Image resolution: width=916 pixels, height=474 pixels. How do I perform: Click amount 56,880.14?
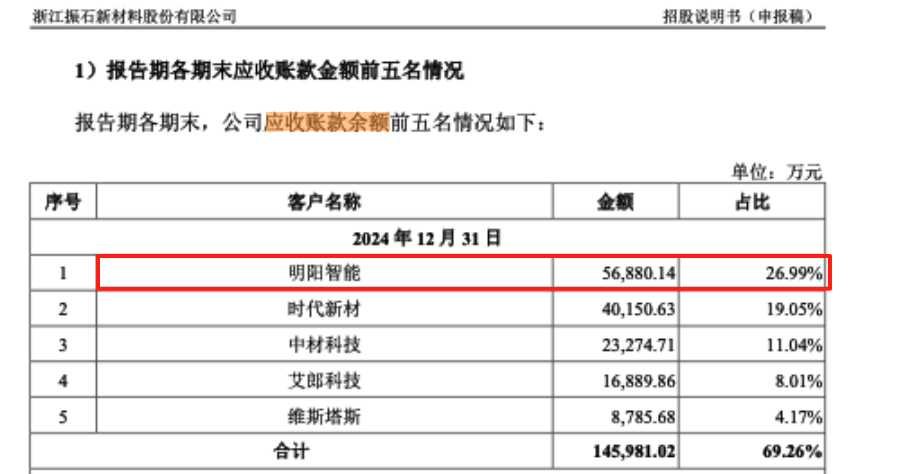[x=639, y=273]
